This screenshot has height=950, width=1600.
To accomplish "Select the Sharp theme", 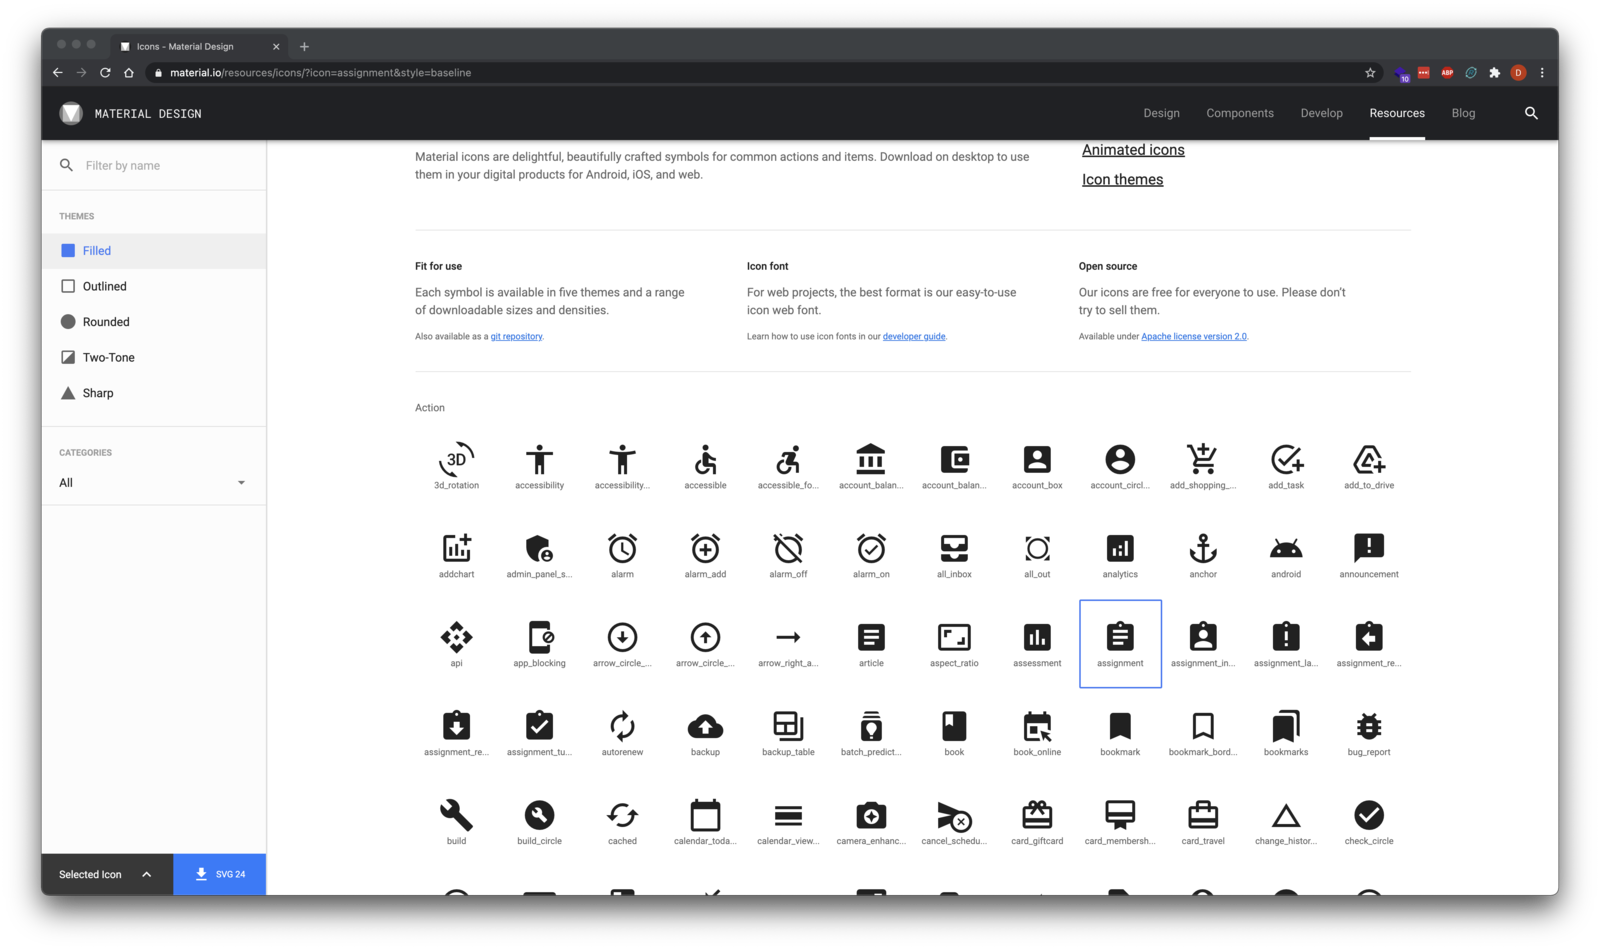I will (x=154, y=393).
